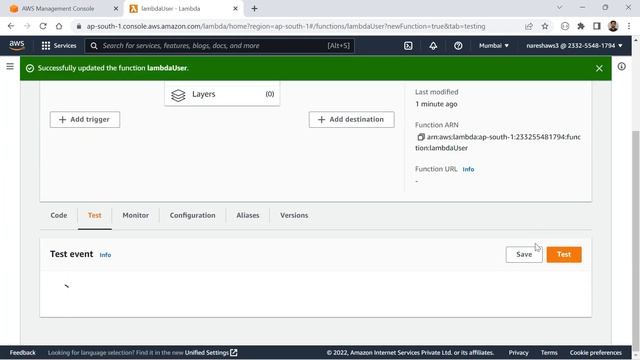Open the Unified Settings link
This screenshot has height=360, width=640.
(x=211, y=353)
